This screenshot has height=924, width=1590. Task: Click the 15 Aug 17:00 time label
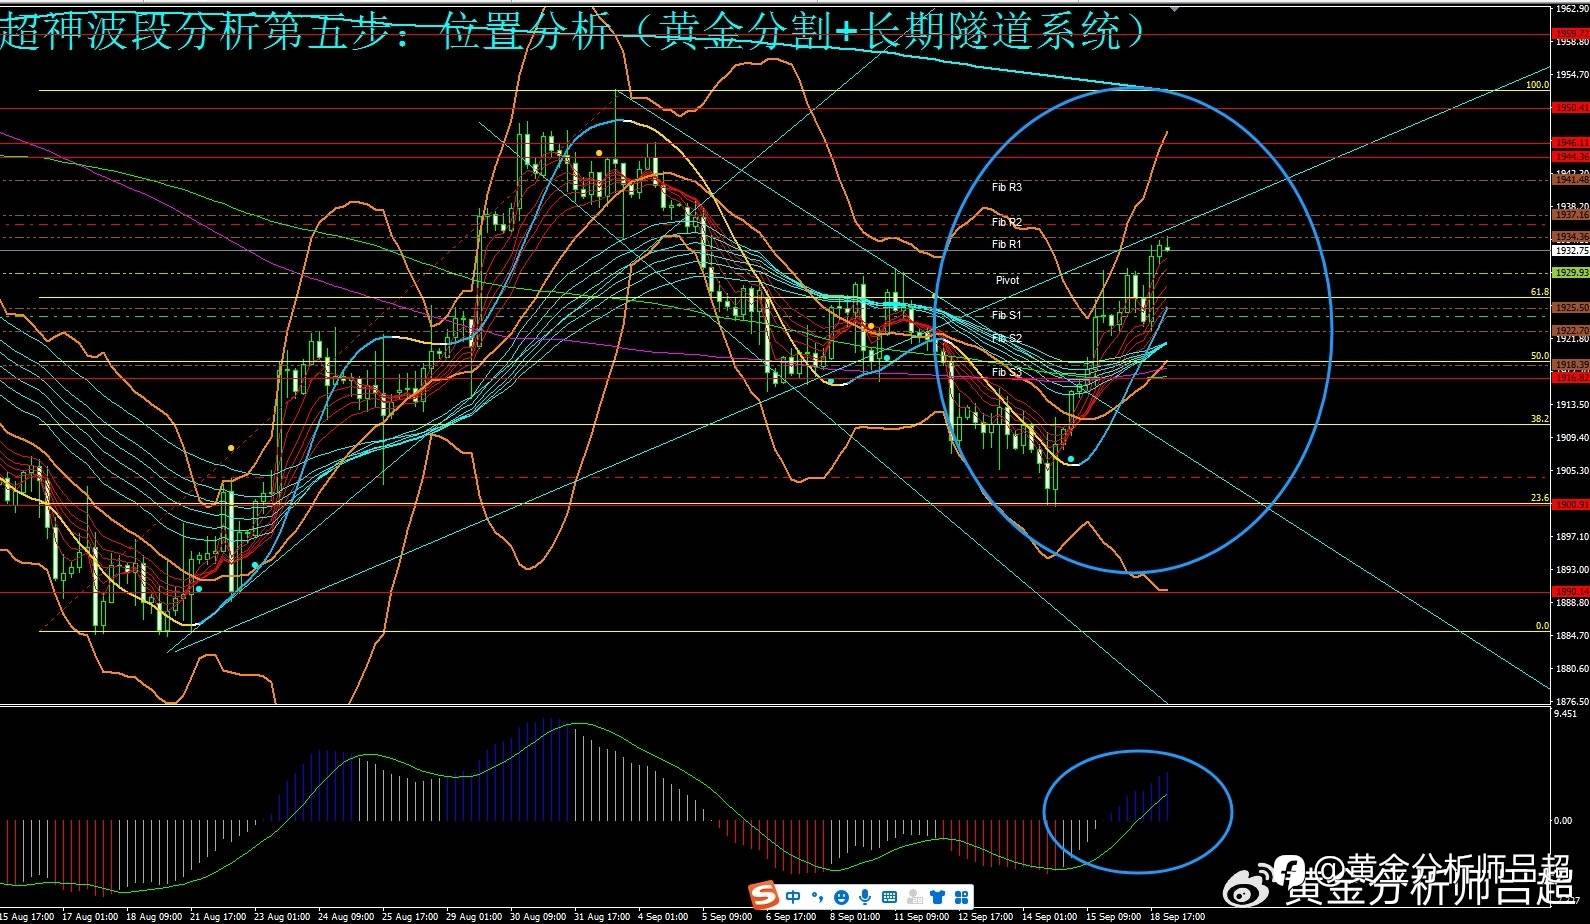[x=27, y=917]
